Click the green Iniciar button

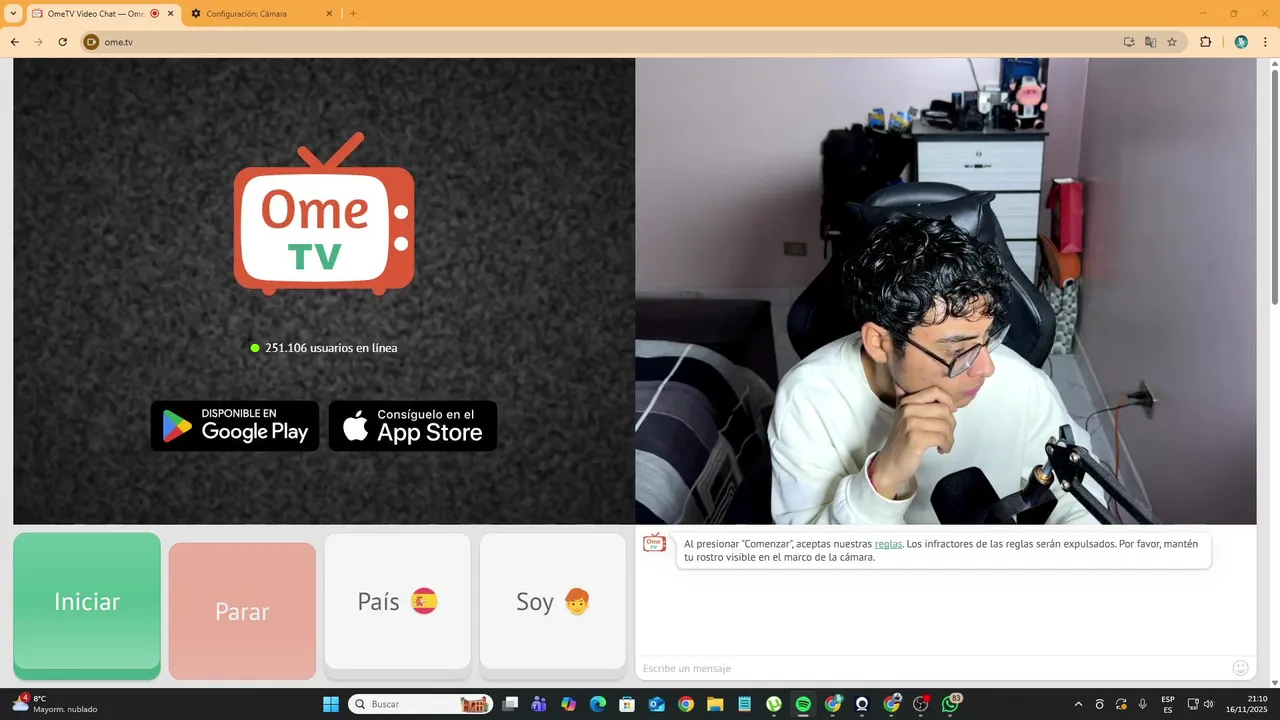click(87, 605)
